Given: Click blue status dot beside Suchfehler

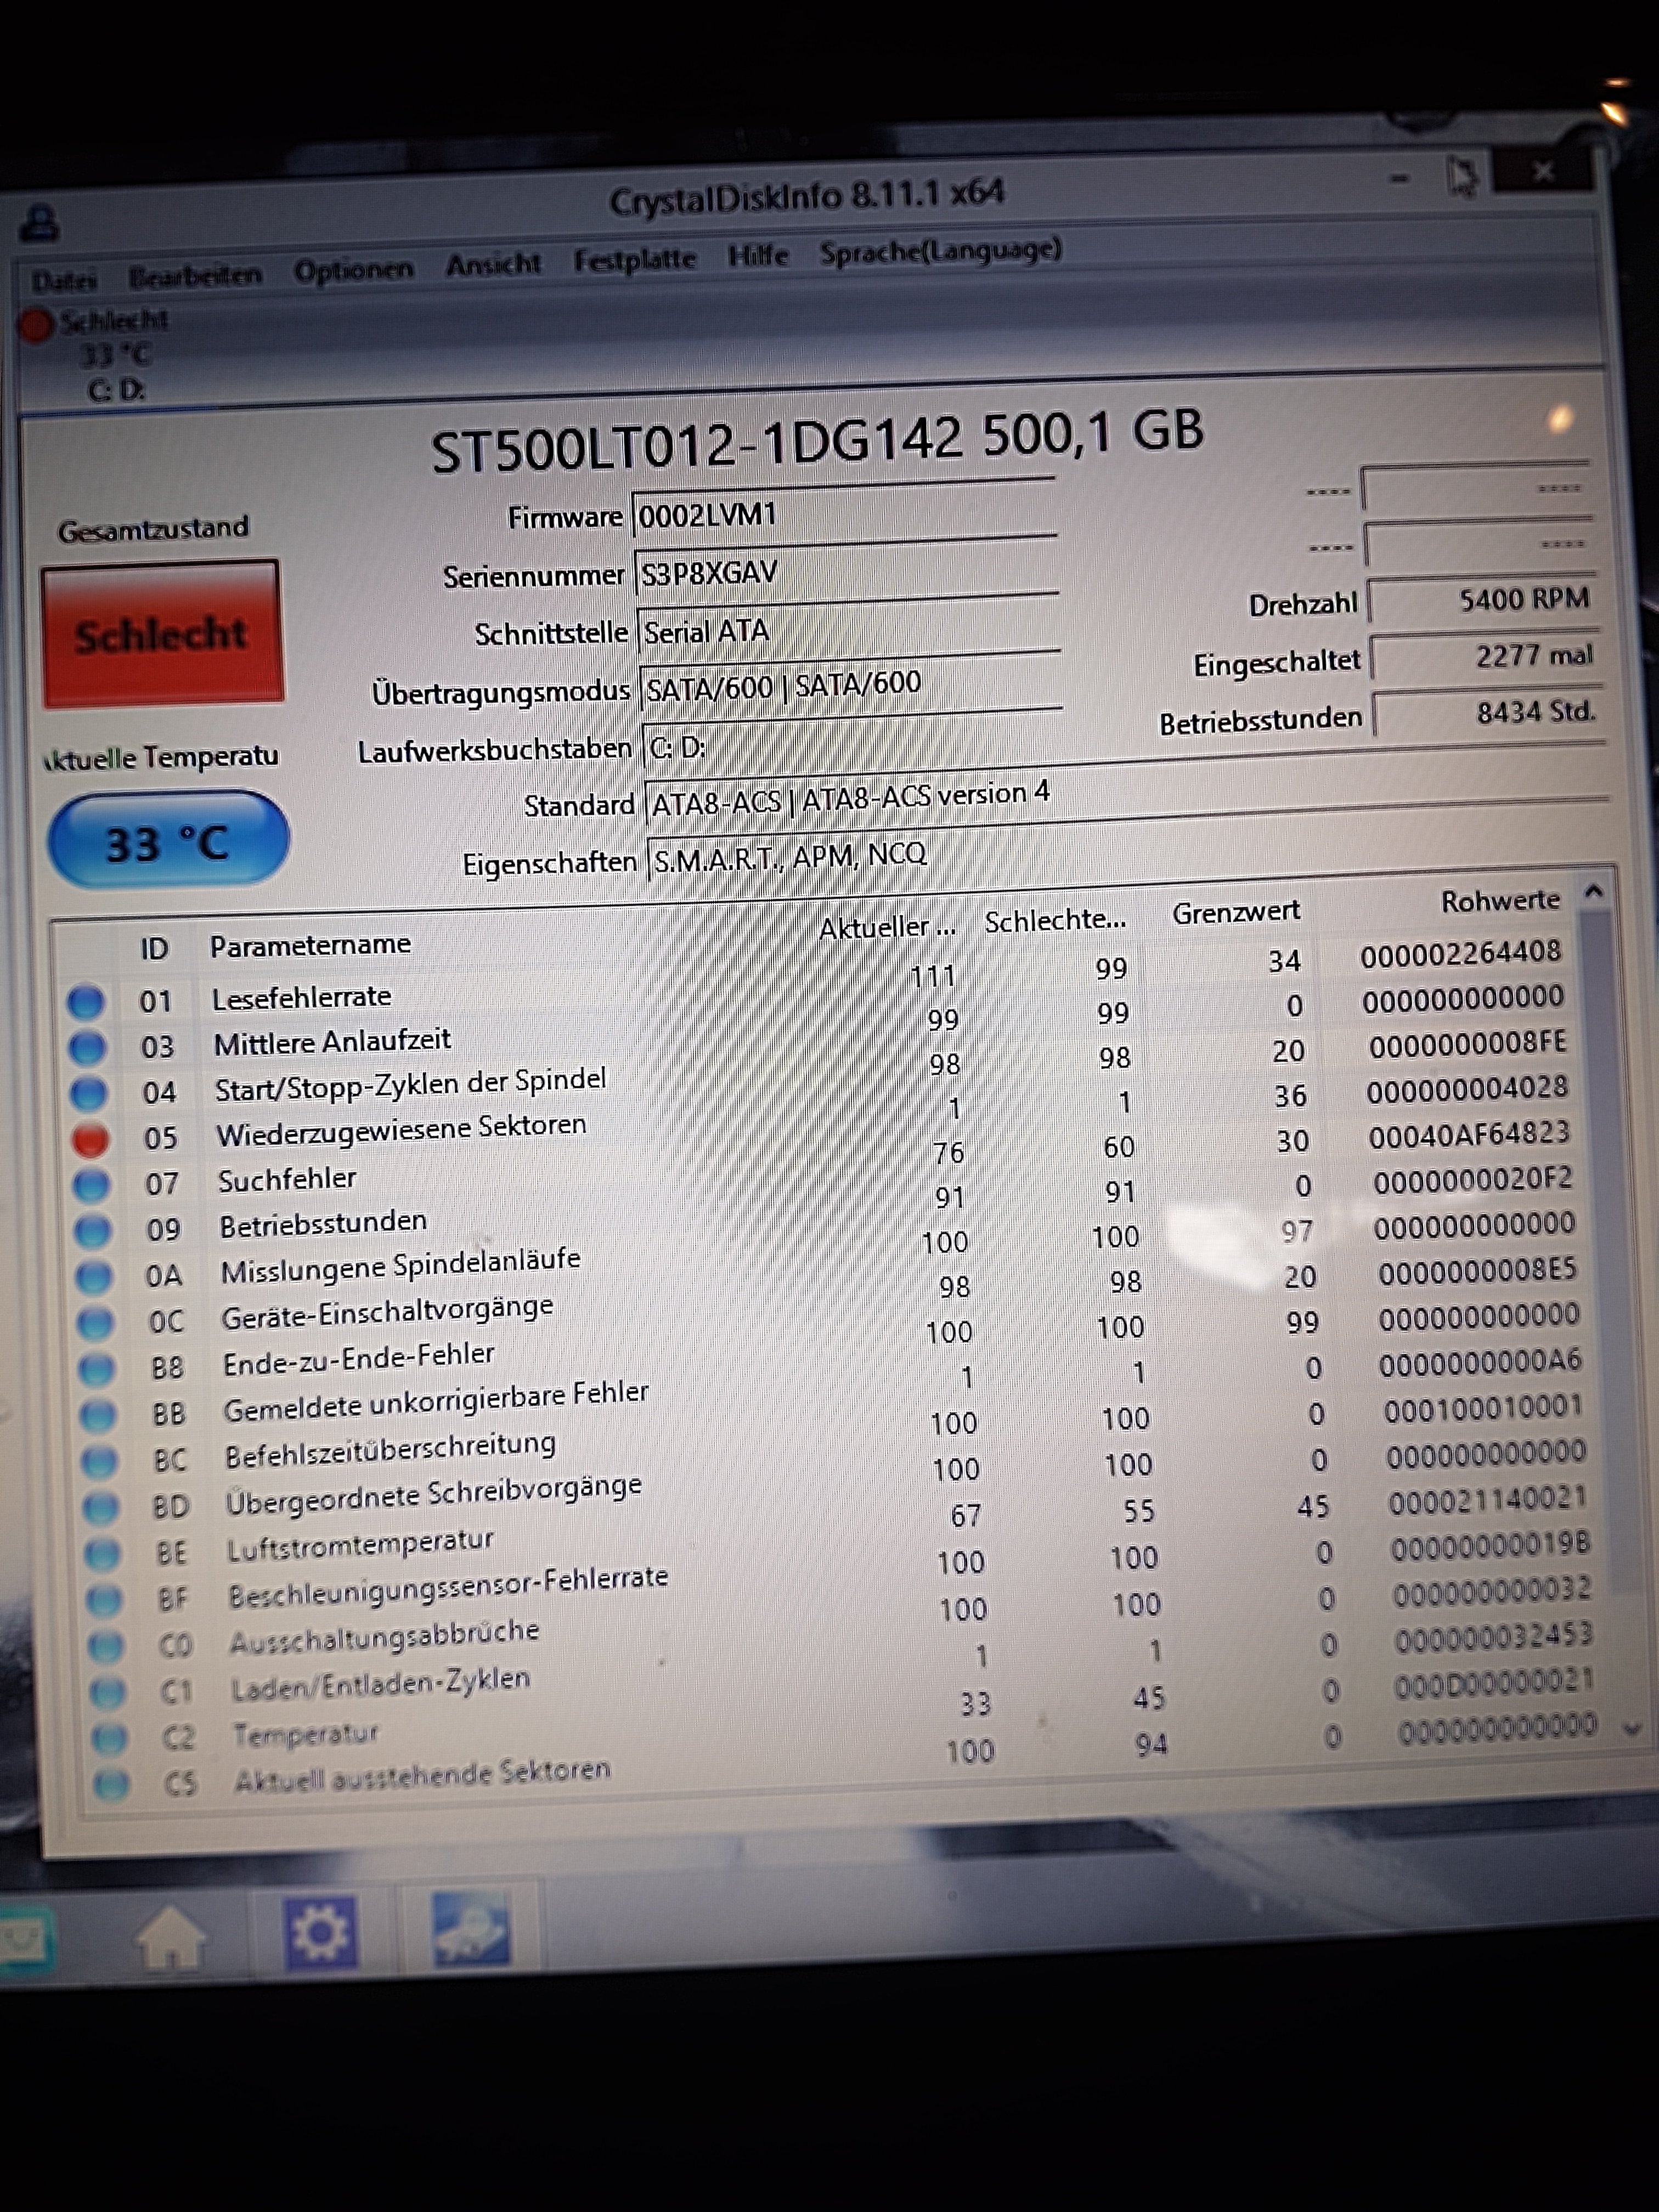Looking at the screenshot, I should click(91, 1184).
